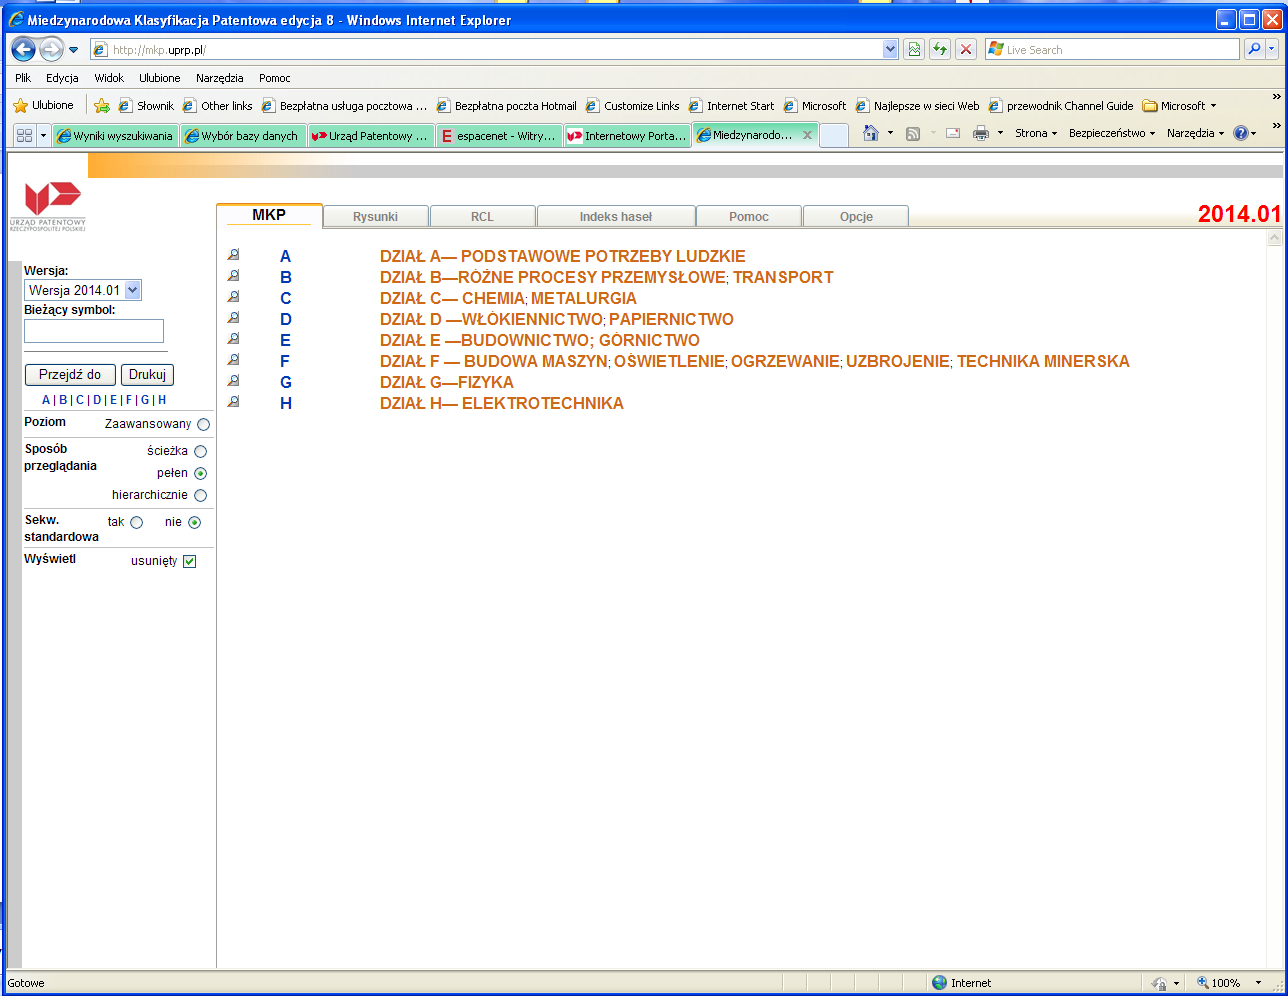Open Quick Tabs grid icon

coord(25,136)
